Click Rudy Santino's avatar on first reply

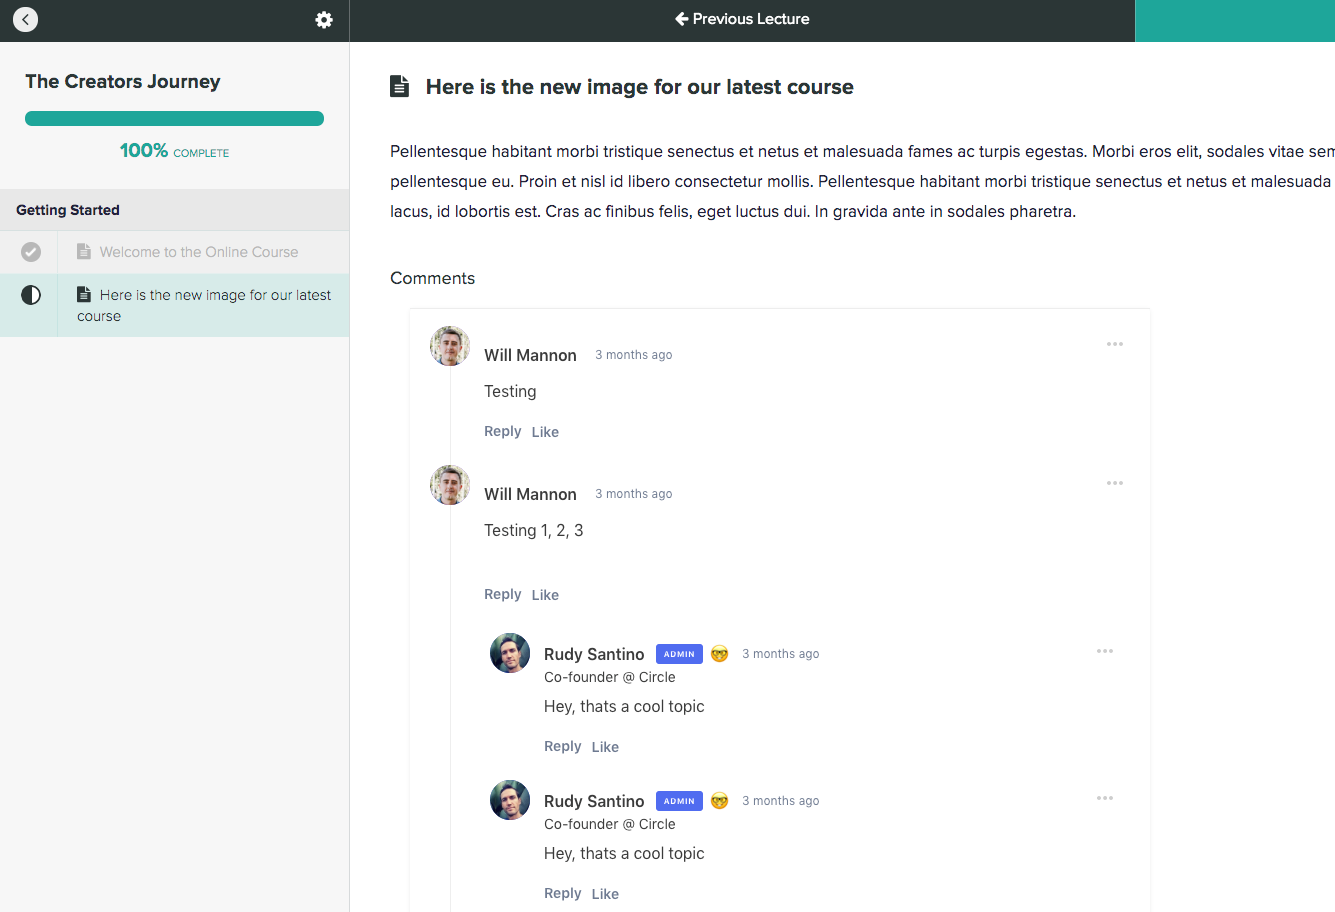pyautogui.click(x=510, y=653)
